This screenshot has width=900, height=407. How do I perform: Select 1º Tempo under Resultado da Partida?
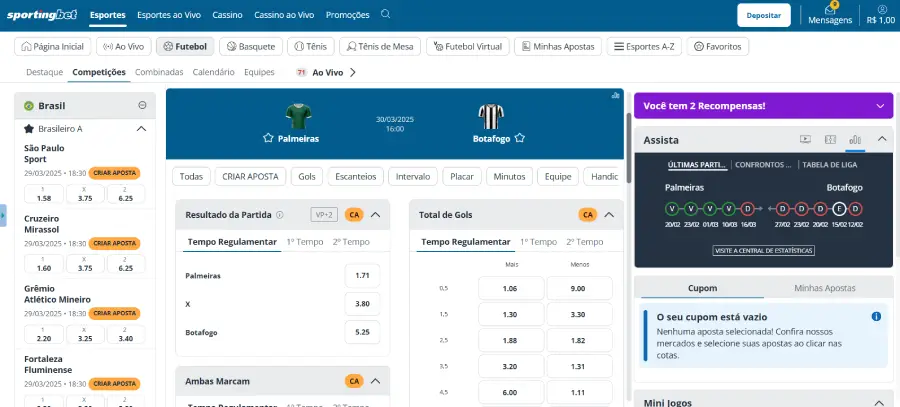point(305,242)
